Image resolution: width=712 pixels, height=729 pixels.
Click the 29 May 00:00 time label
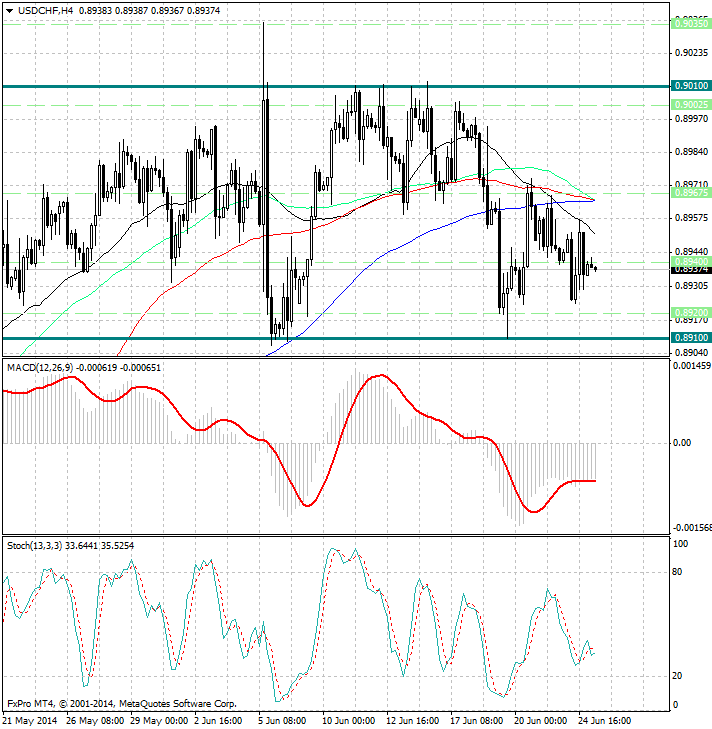(x=160, y=721)
